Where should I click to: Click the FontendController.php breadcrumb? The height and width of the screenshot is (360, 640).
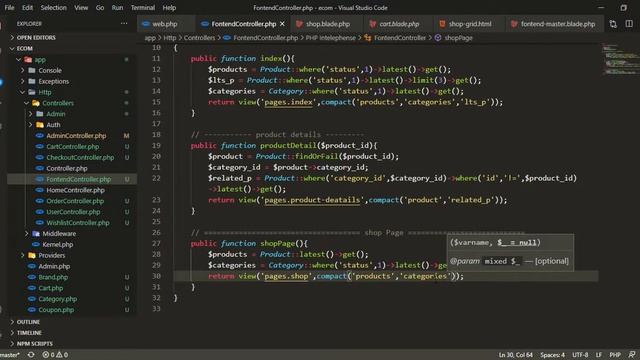click(265, 38)
